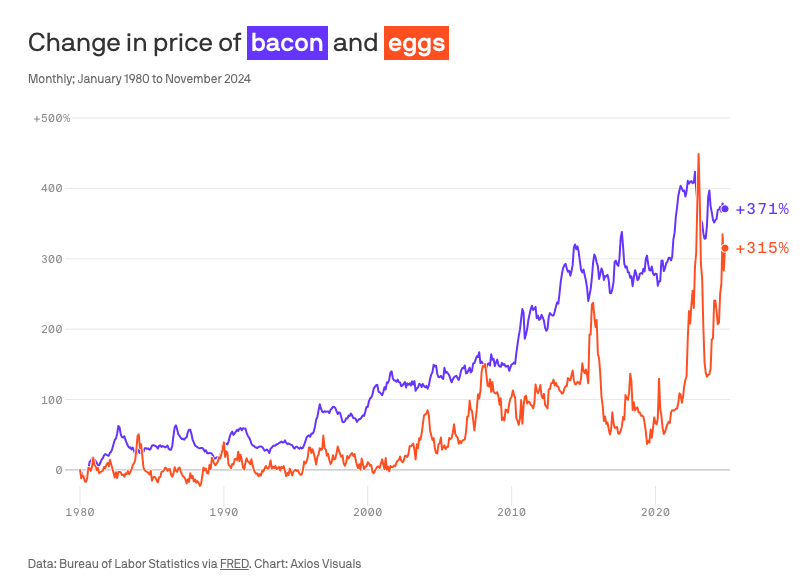Click the 400 y-axis label

point(52,189)
